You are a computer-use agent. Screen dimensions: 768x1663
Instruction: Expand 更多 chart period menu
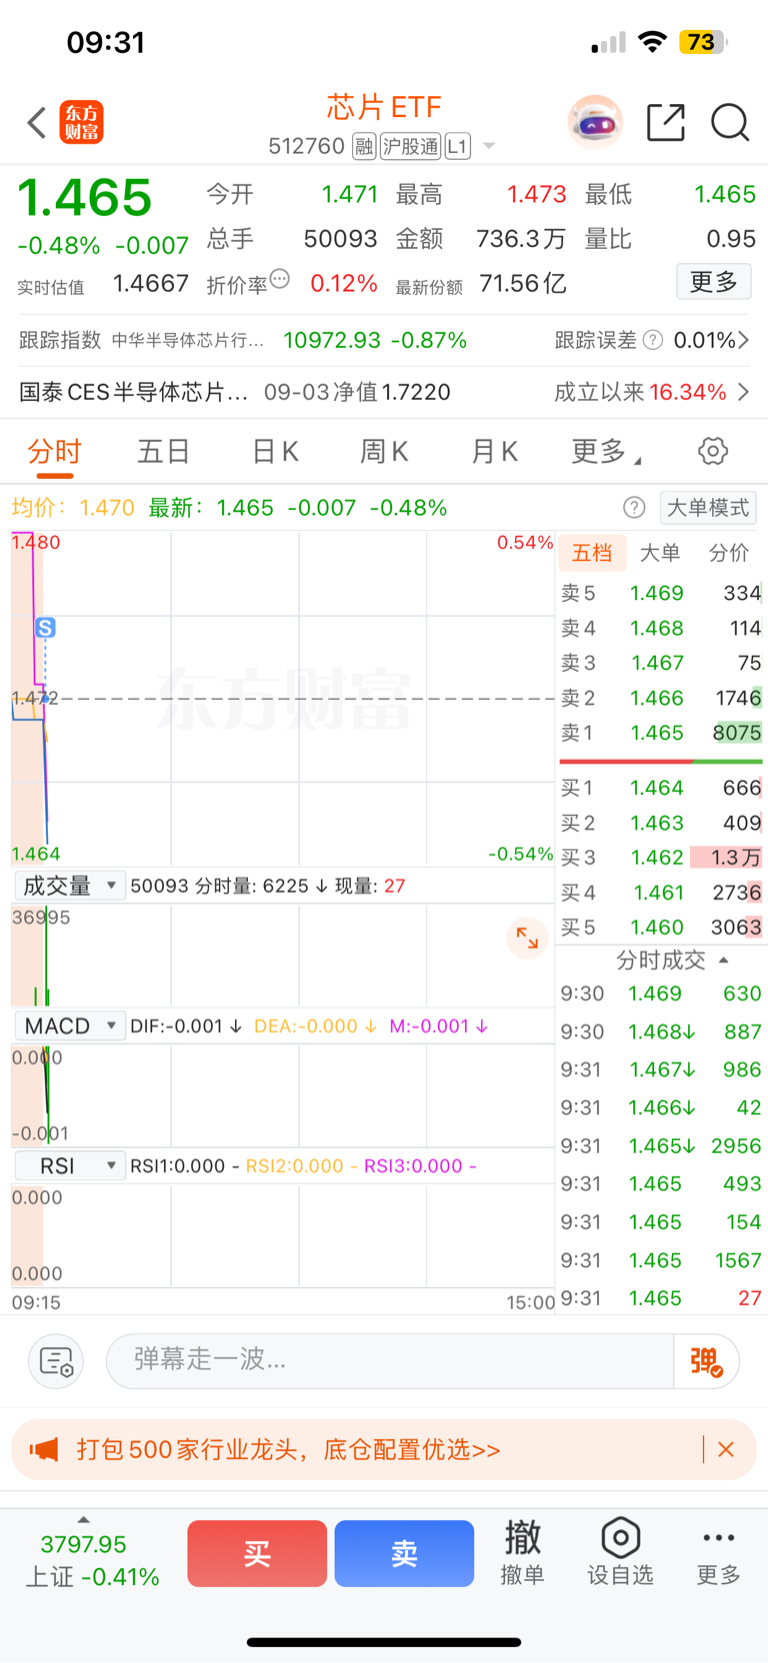point(606,452)
